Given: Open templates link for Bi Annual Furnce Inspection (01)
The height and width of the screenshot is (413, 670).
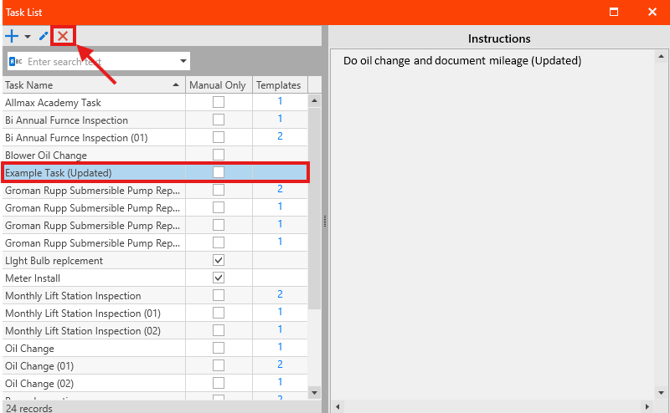Looking at the screenshot, I should click(280, 136).
